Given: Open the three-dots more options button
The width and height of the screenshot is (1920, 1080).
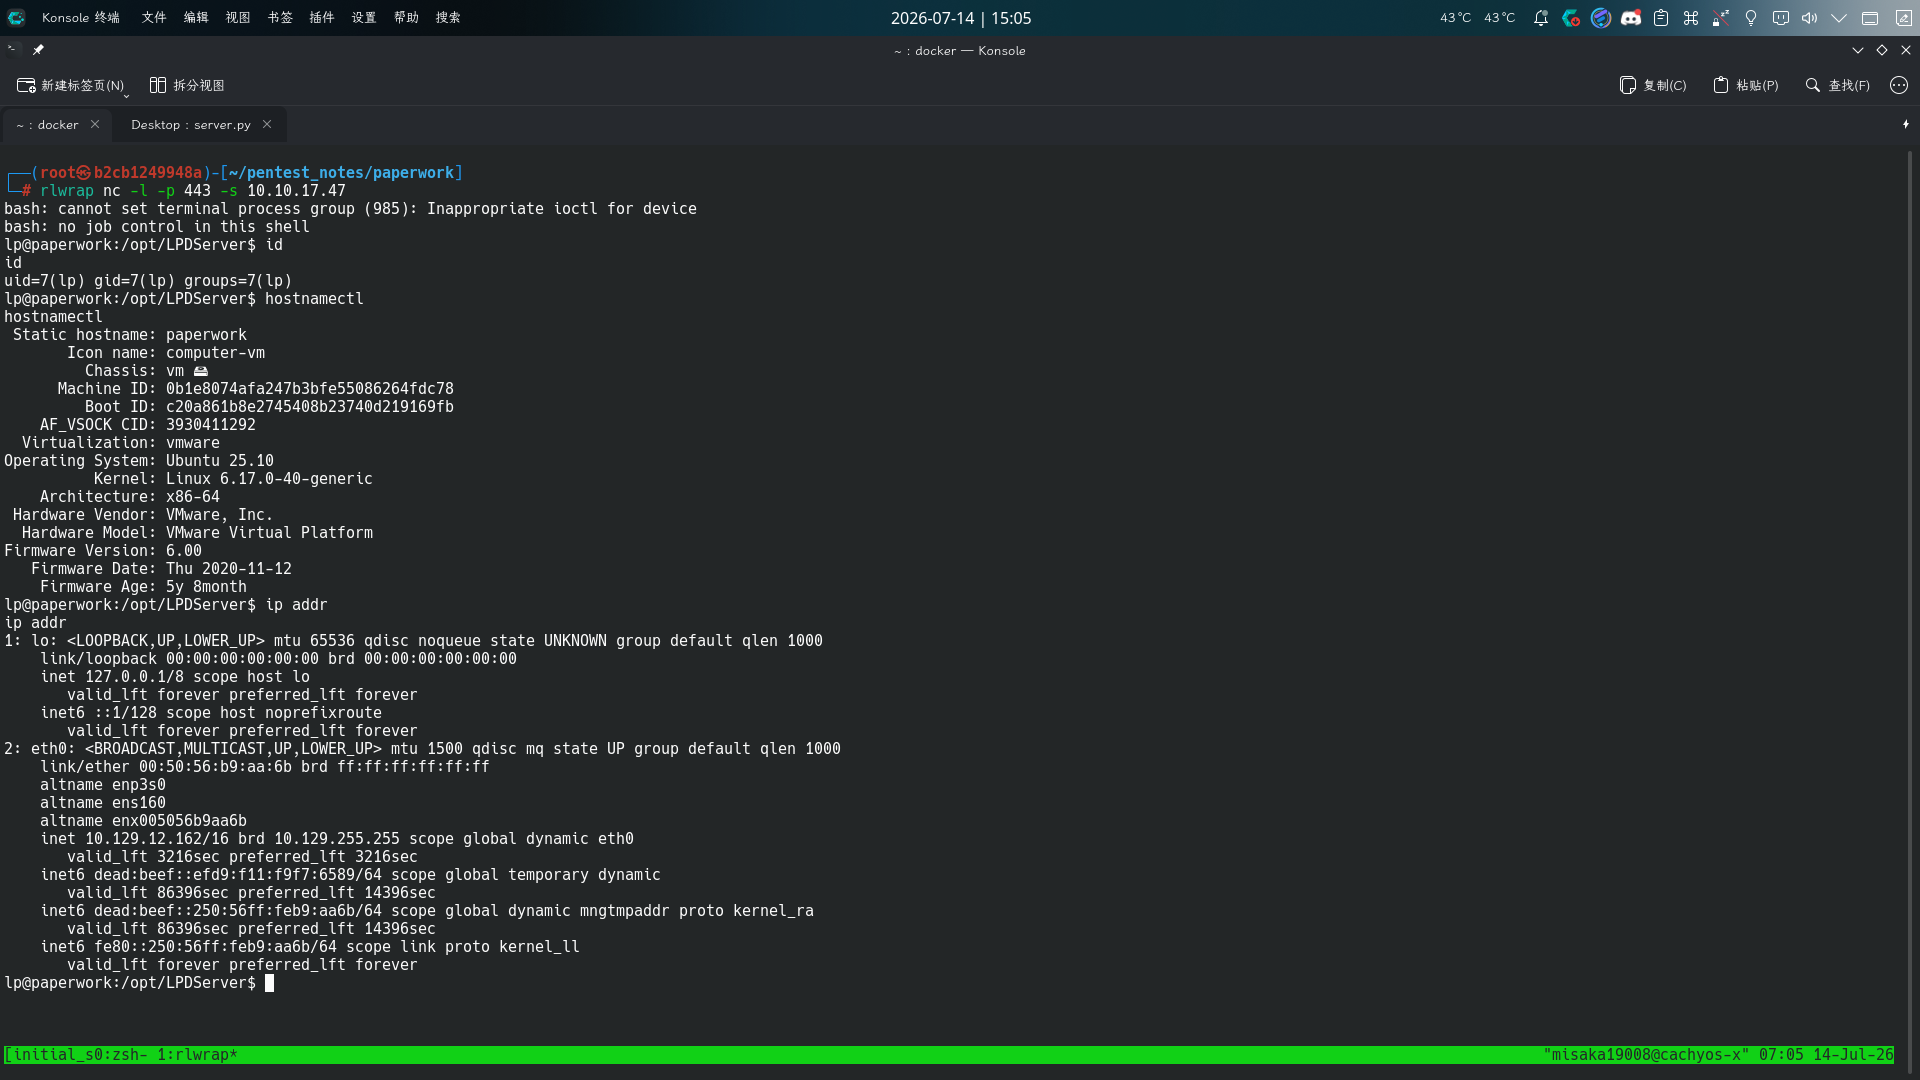Looking at the screenshot, I should pyautogui.click(x=1899, y=86).
